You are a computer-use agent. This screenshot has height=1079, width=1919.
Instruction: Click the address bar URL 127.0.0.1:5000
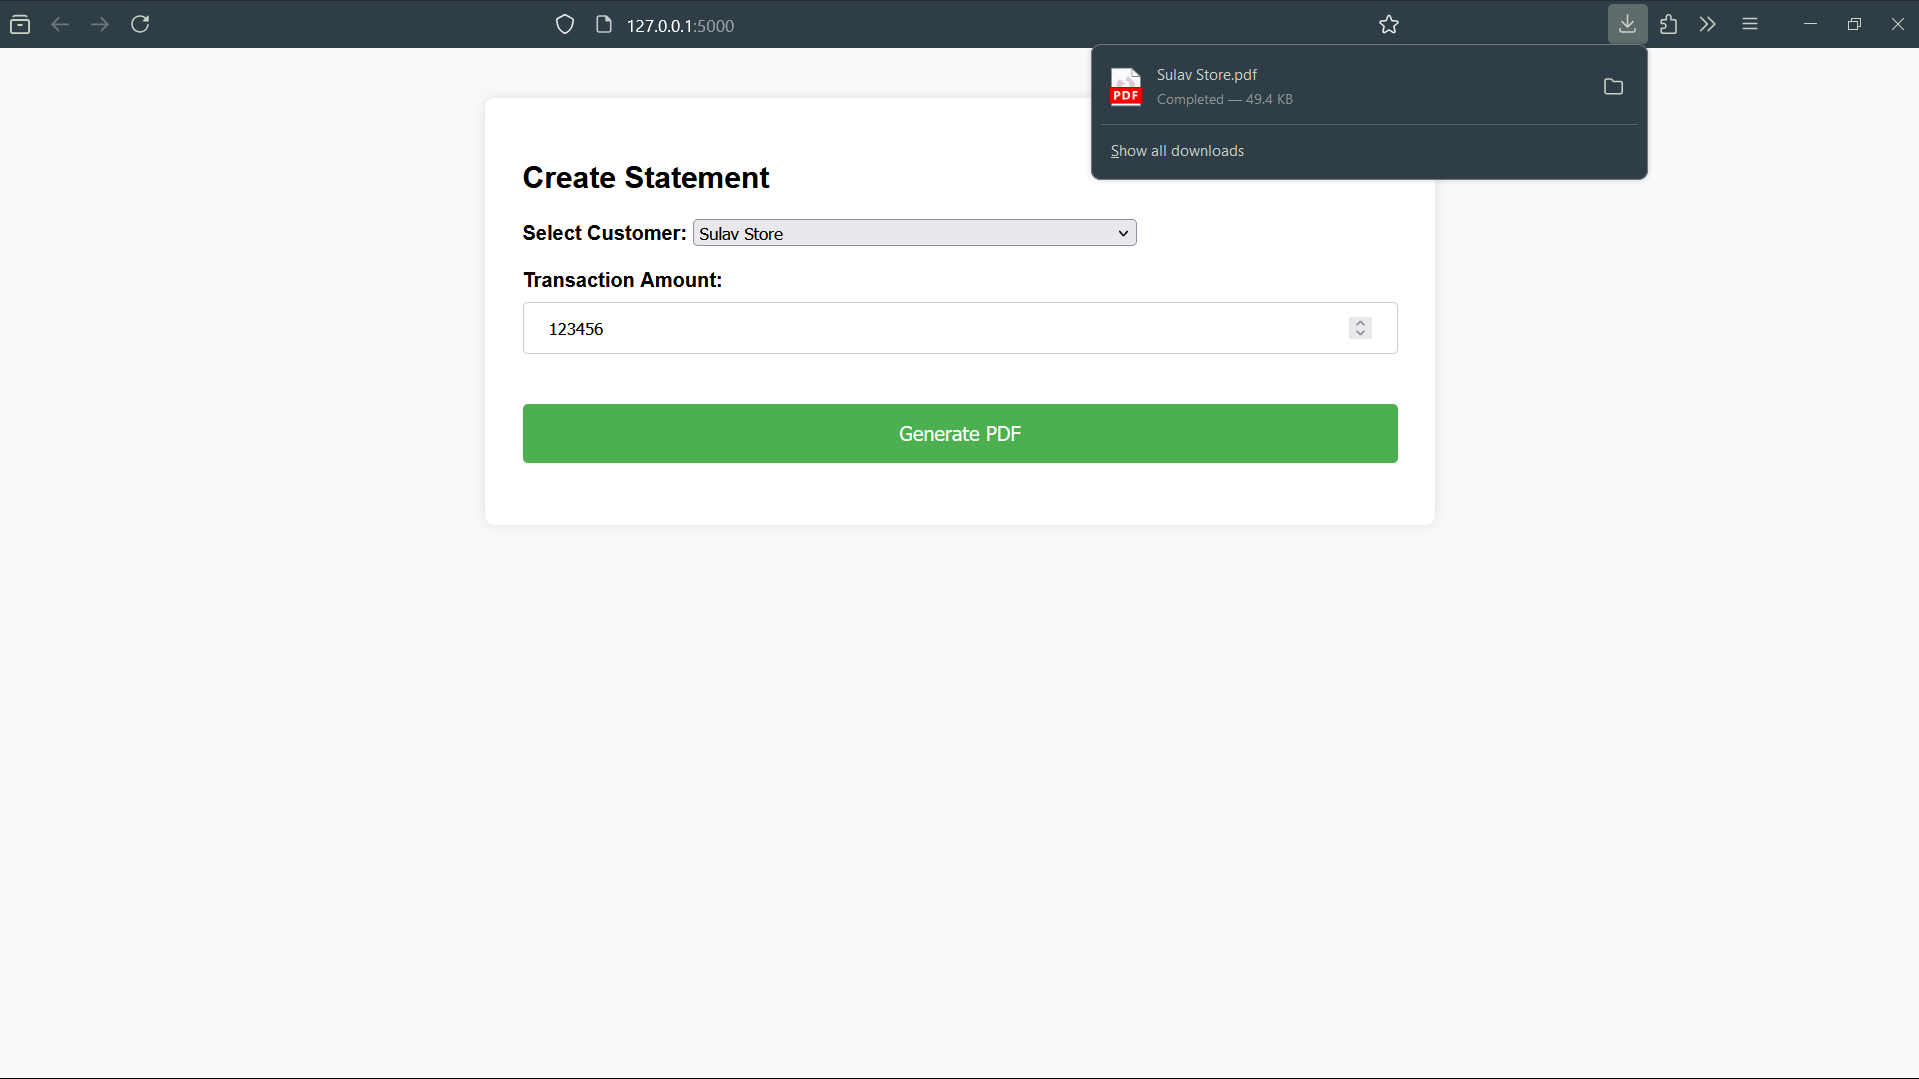point(680,26)
